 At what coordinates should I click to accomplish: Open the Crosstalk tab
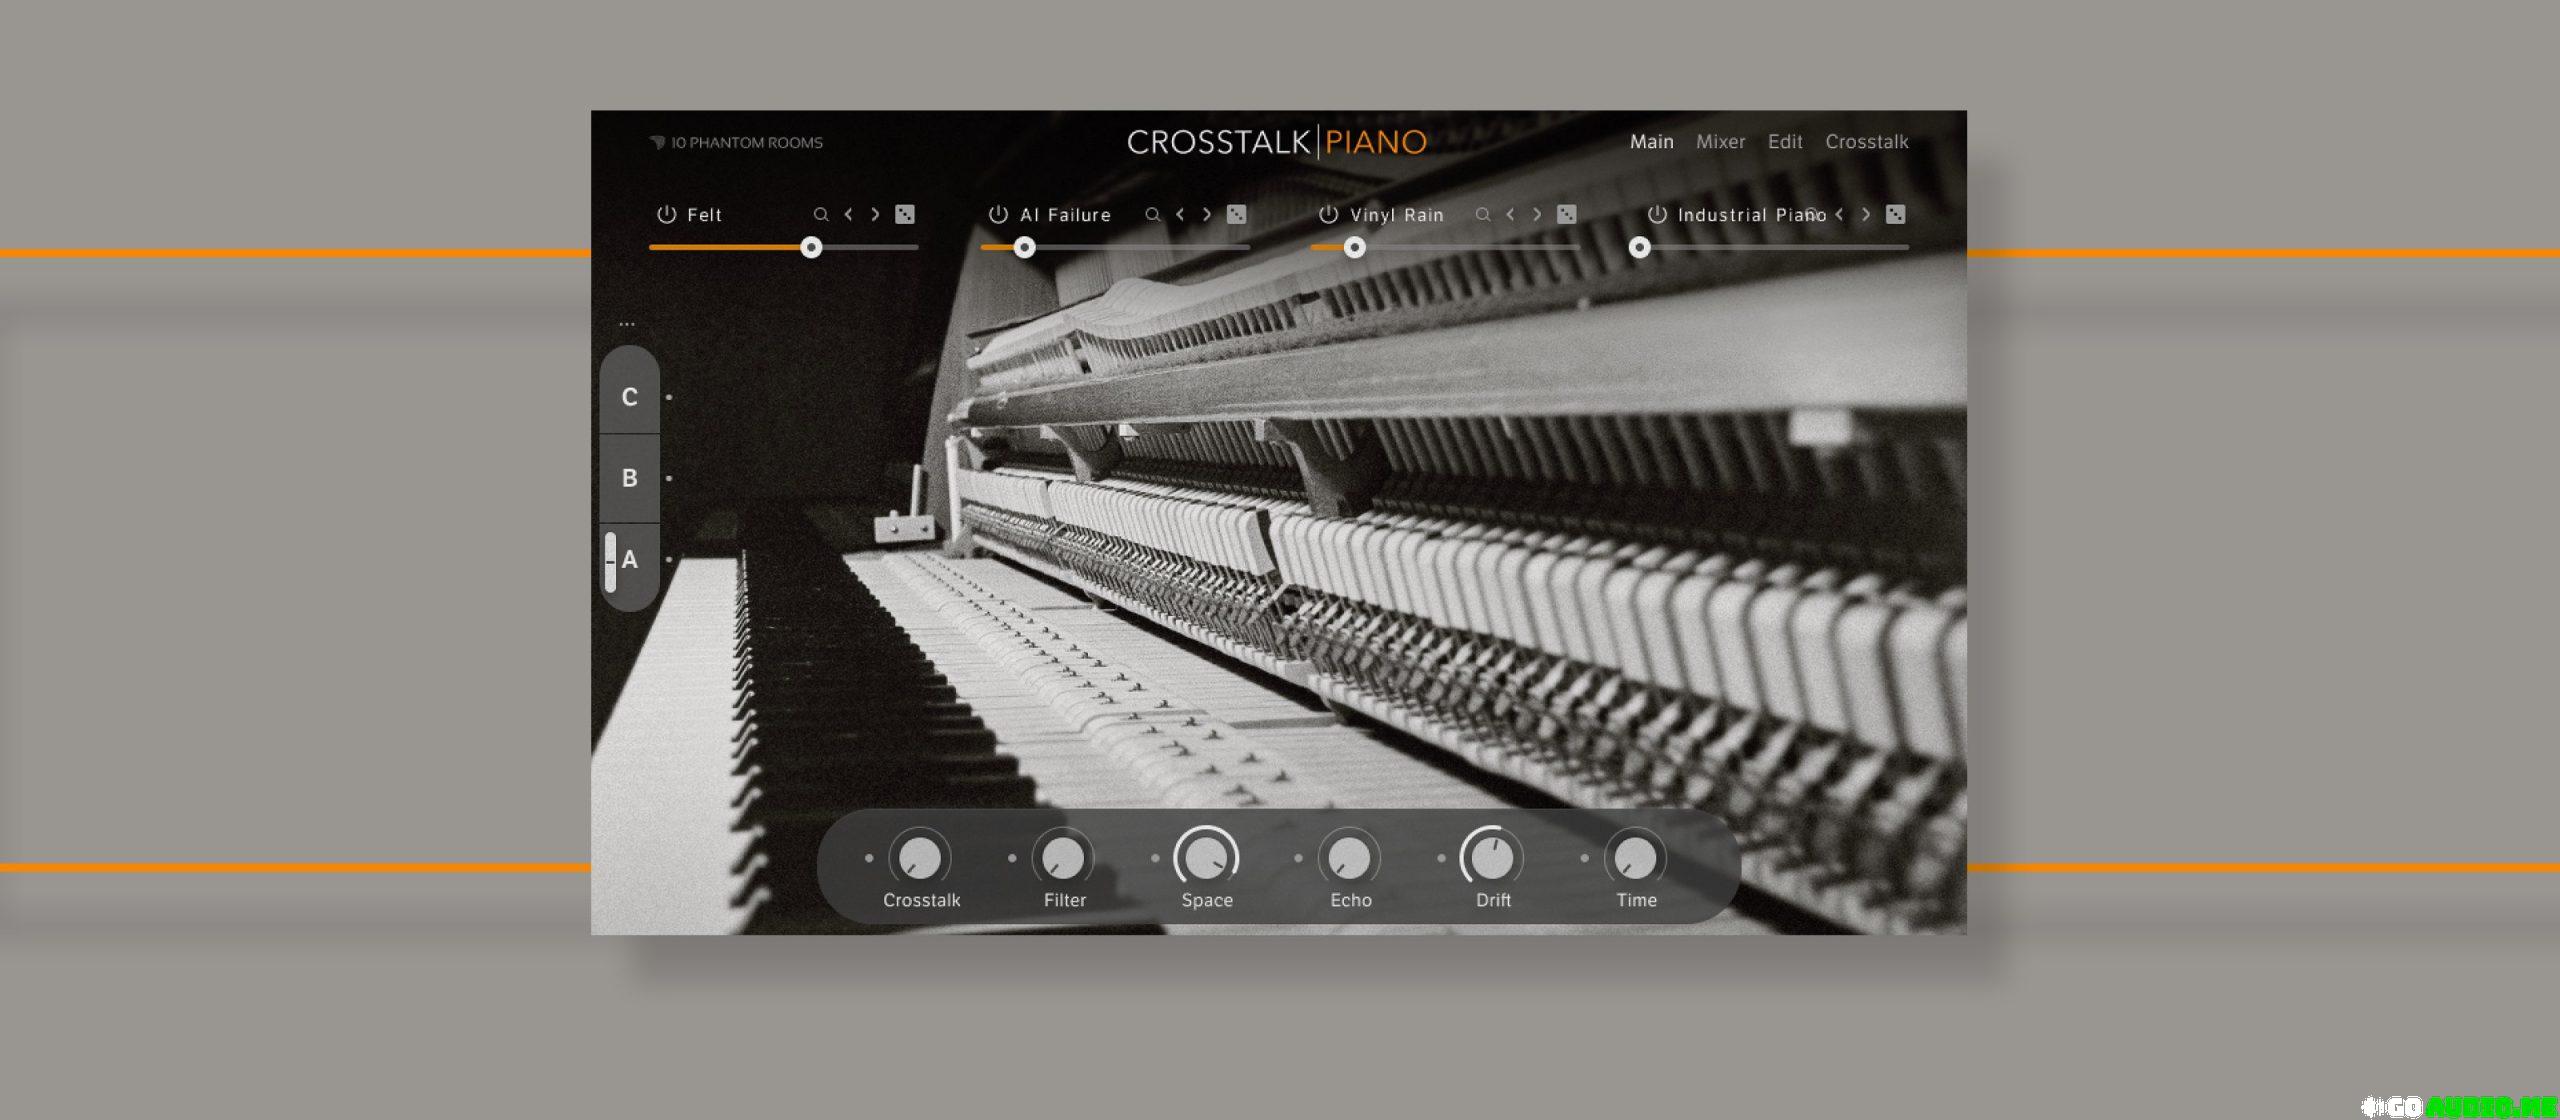click(1866, 142)
